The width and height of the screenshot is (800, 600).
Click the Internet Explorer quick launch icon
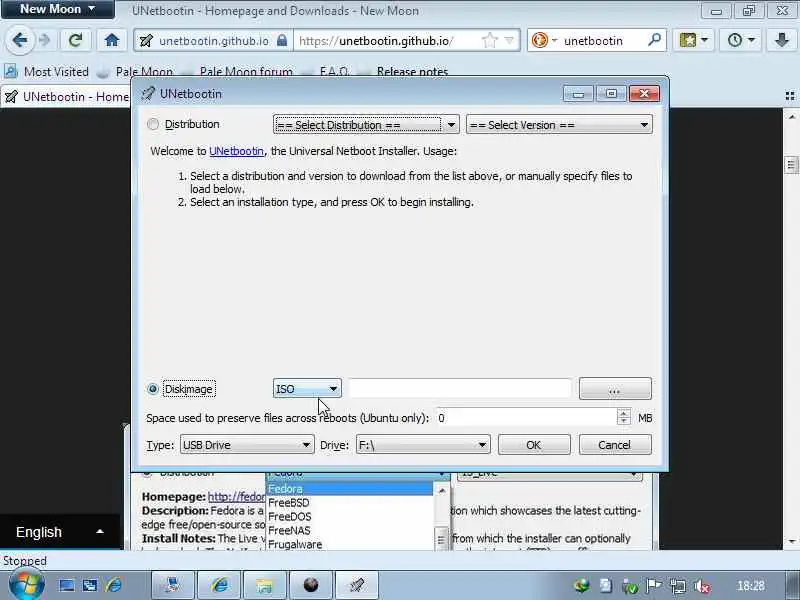(114, 585)
